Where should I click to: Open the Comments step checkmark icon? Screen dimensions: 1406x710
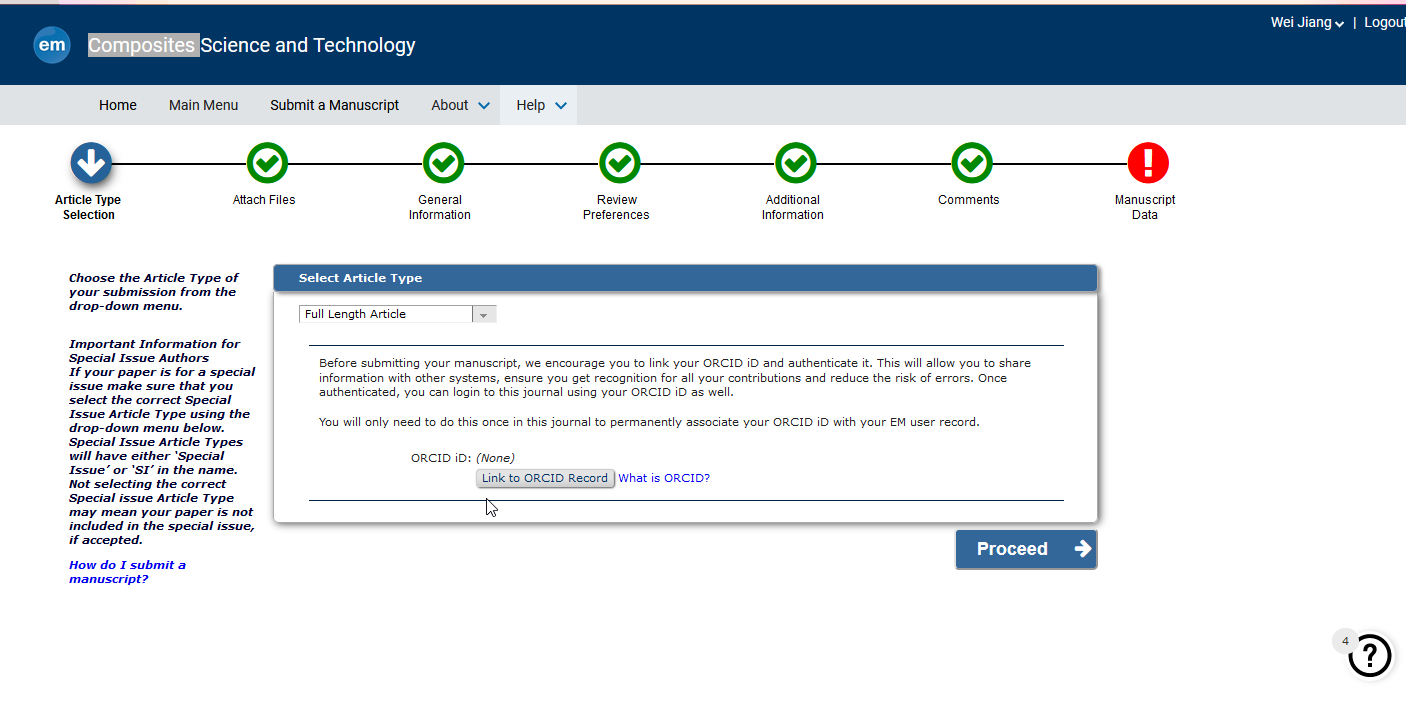[971, 163]
